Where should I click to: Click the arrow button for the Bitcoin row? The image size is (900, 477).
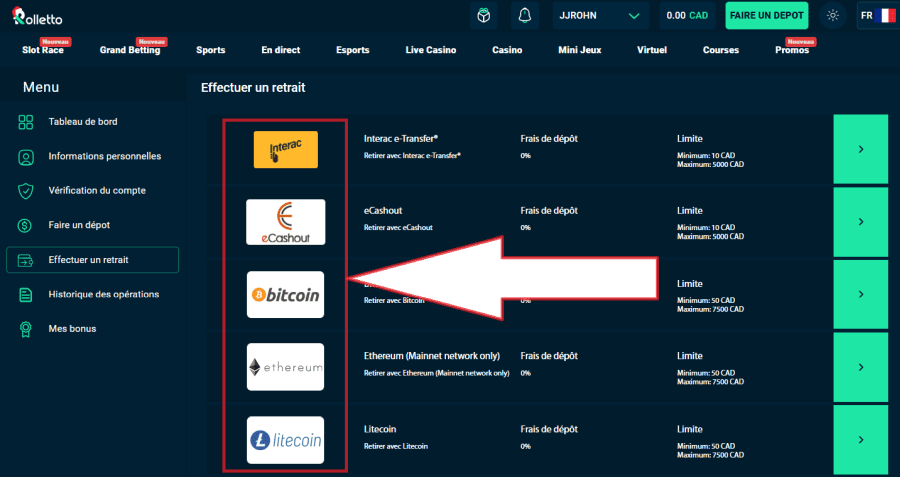pyautogui.click(x=860, y=294)
